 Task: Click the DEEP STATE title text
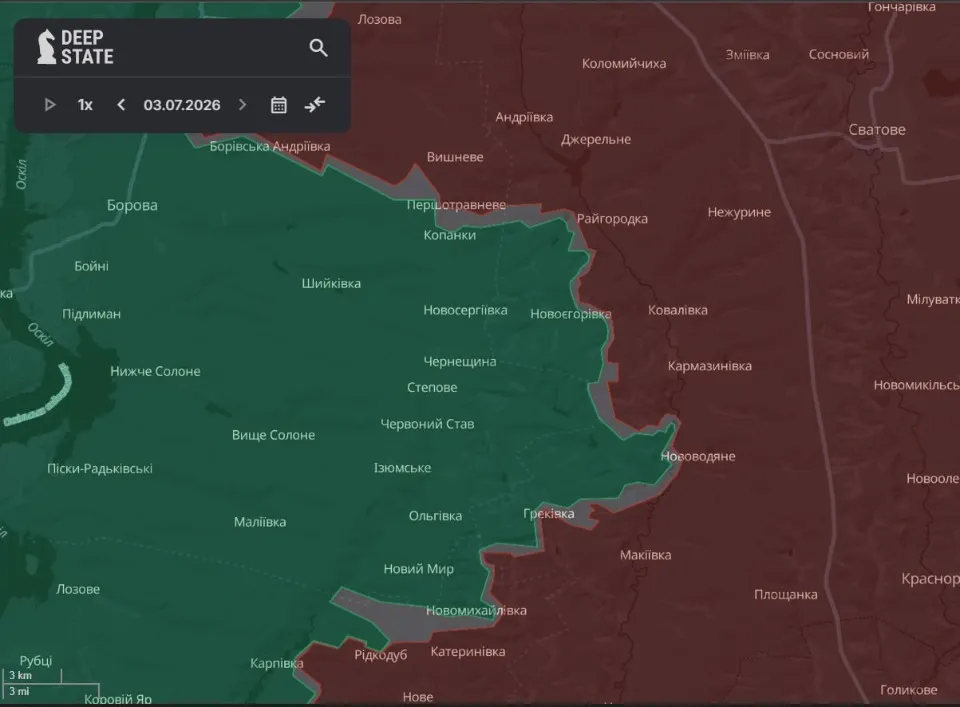pos(87,47)
